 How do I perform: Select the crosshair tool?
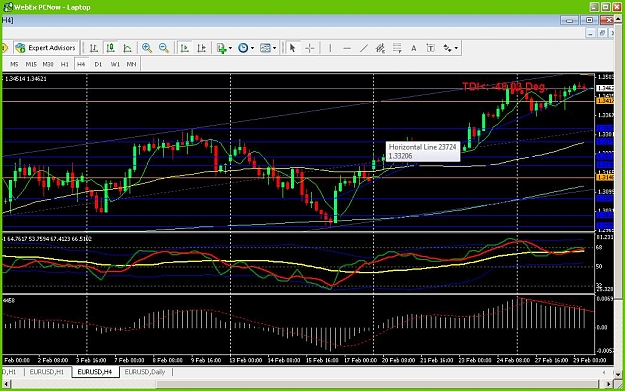[x=310, y=48]
